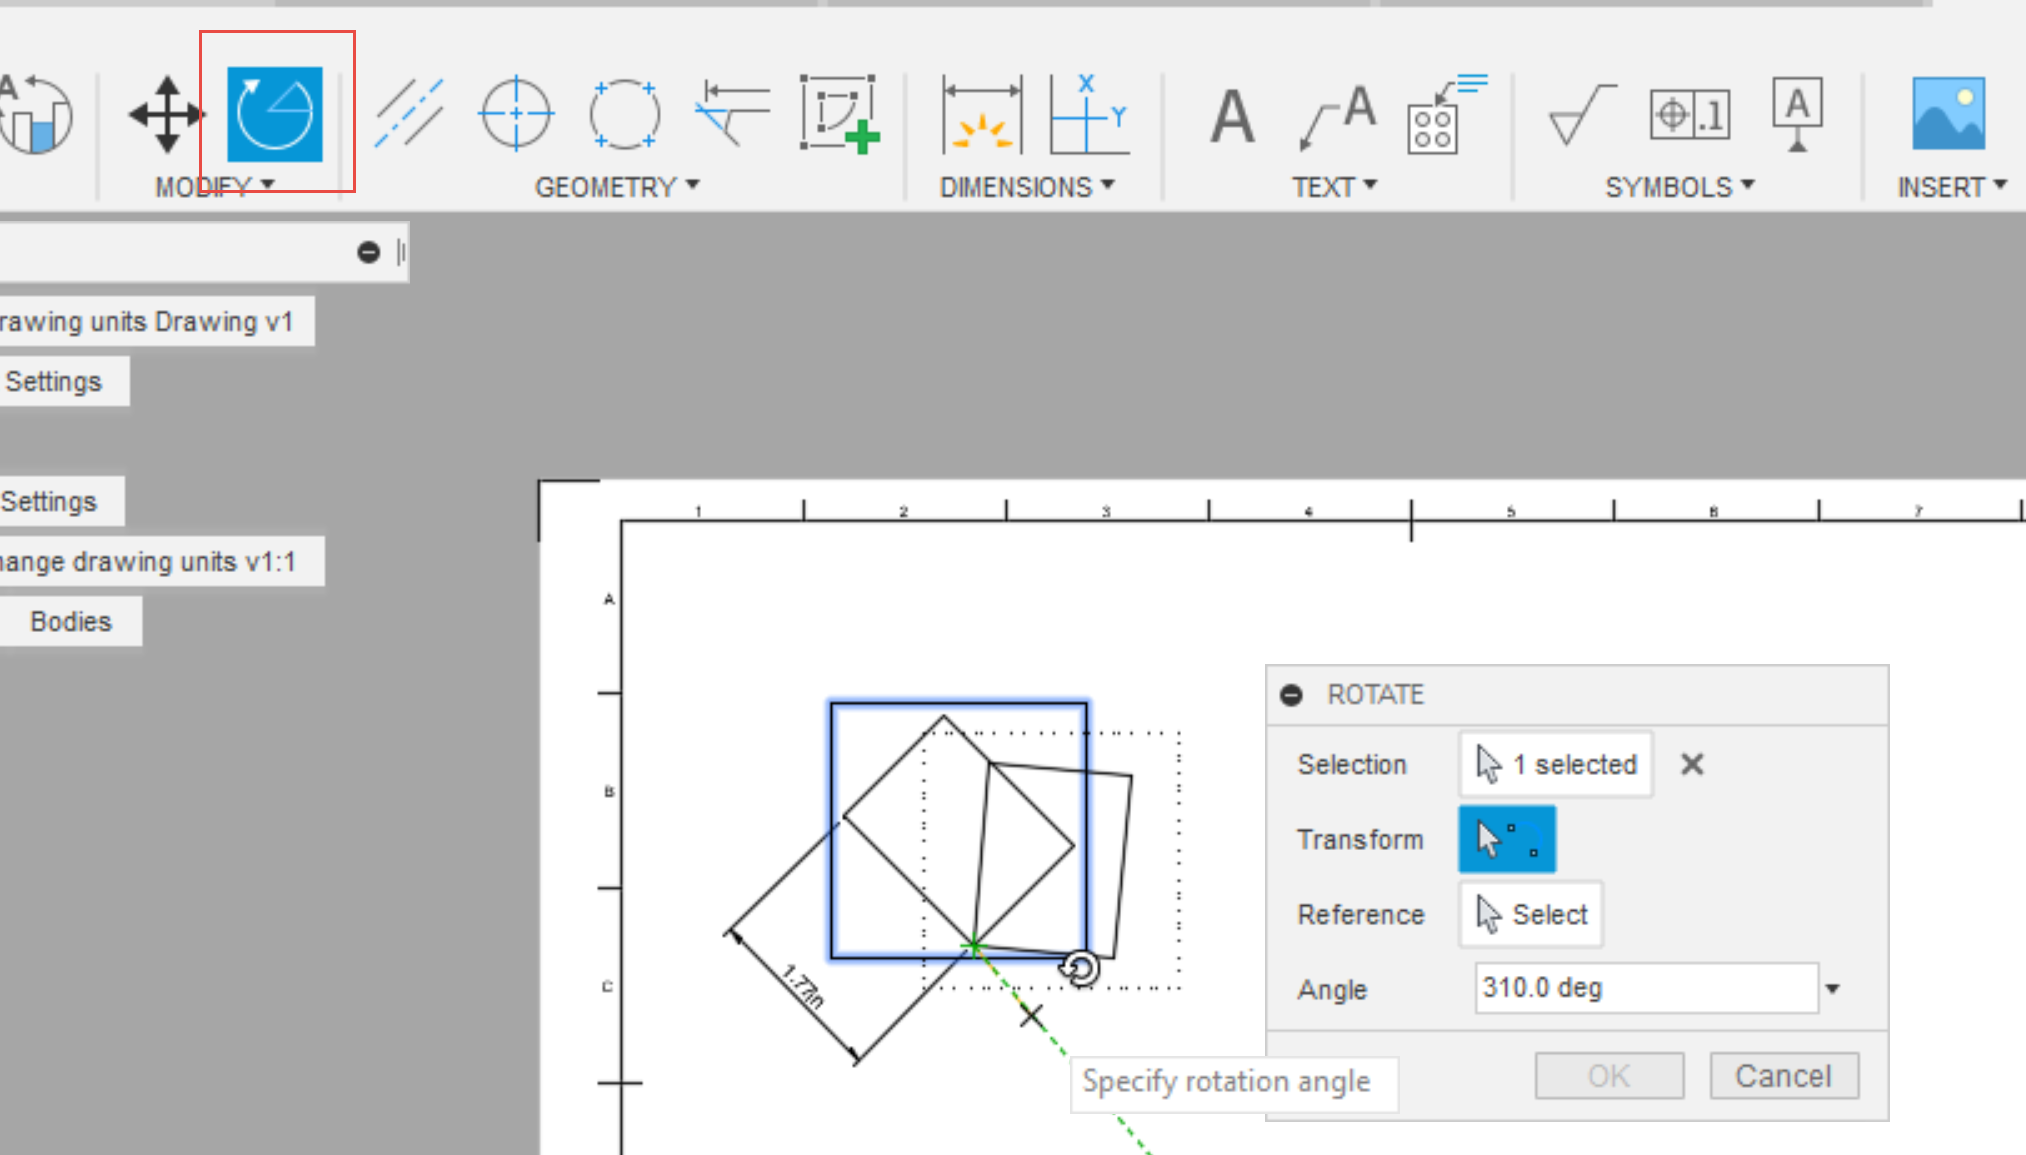
Task: Select the Ordinate Dimension icon
Action: tap(1088, 114)
